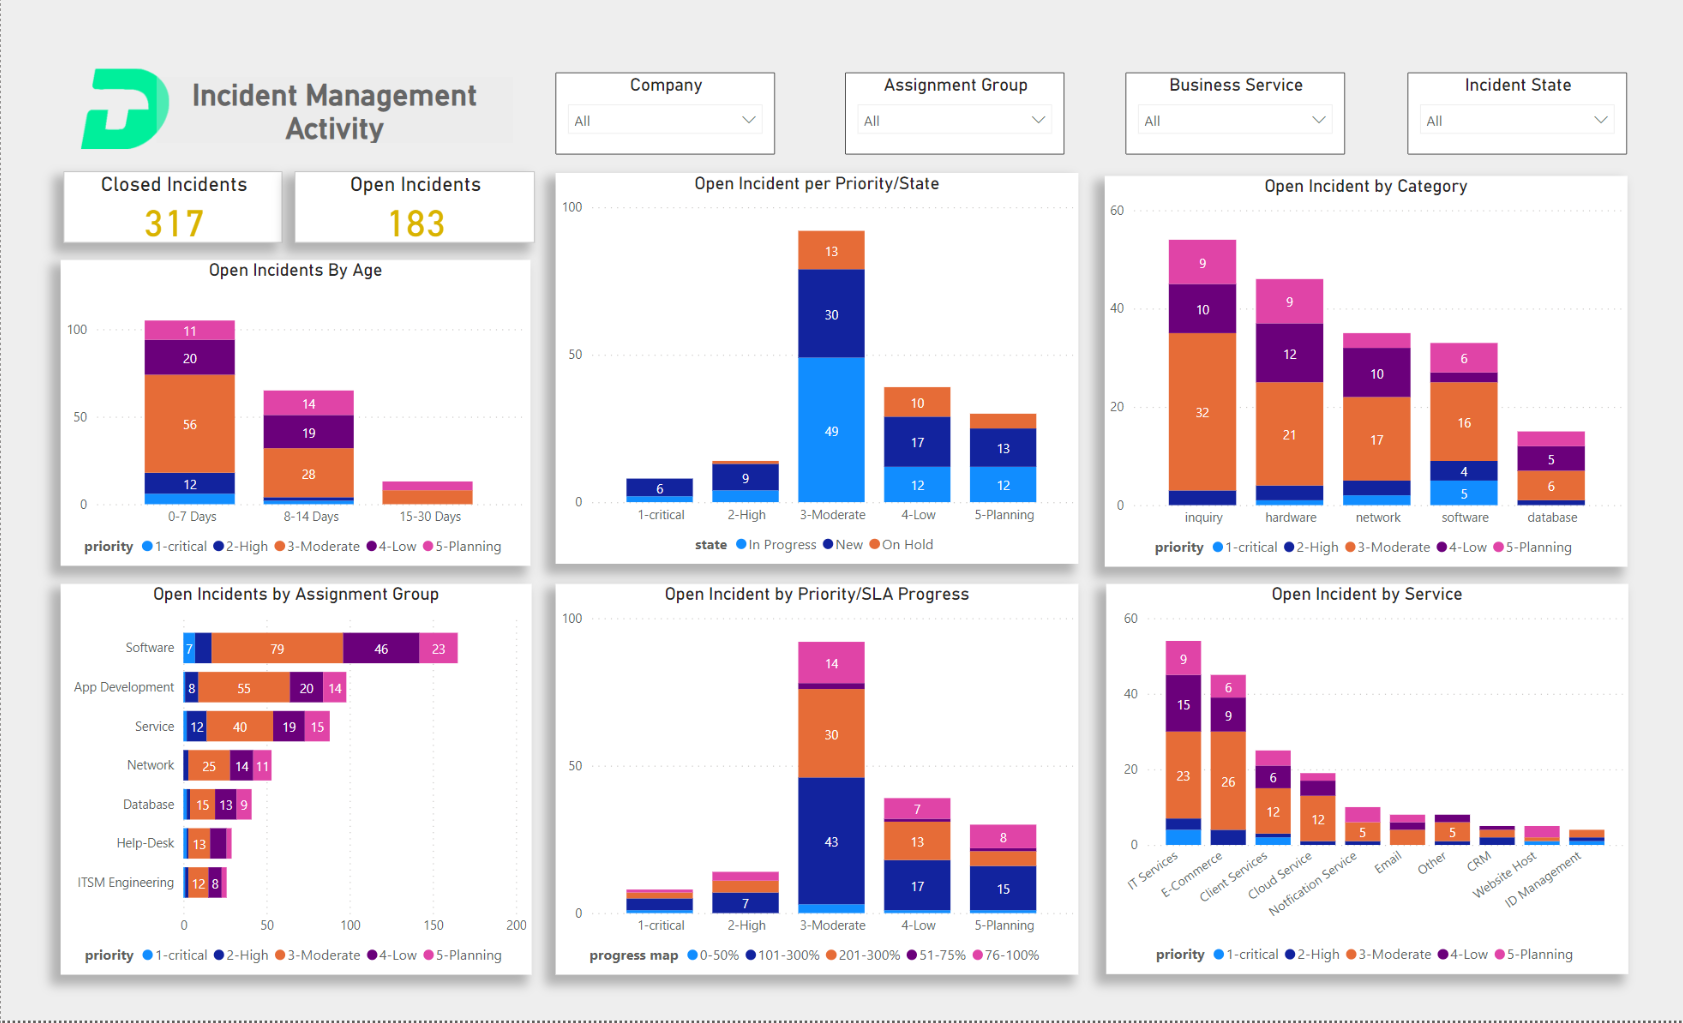
Task: Click the 5-Planning label under Priority/State chart
Action: [1004, 514]
